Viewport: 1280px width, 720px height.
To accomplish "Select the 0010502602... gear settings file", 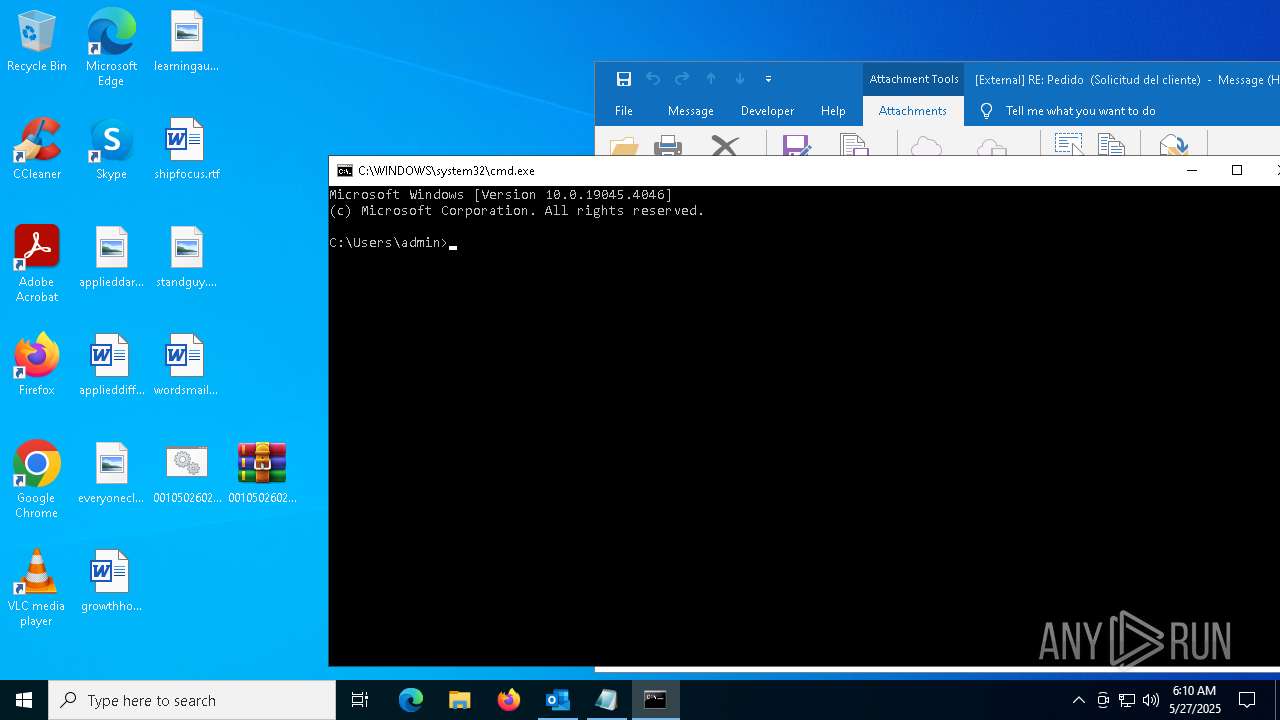I will coord(186,474).
